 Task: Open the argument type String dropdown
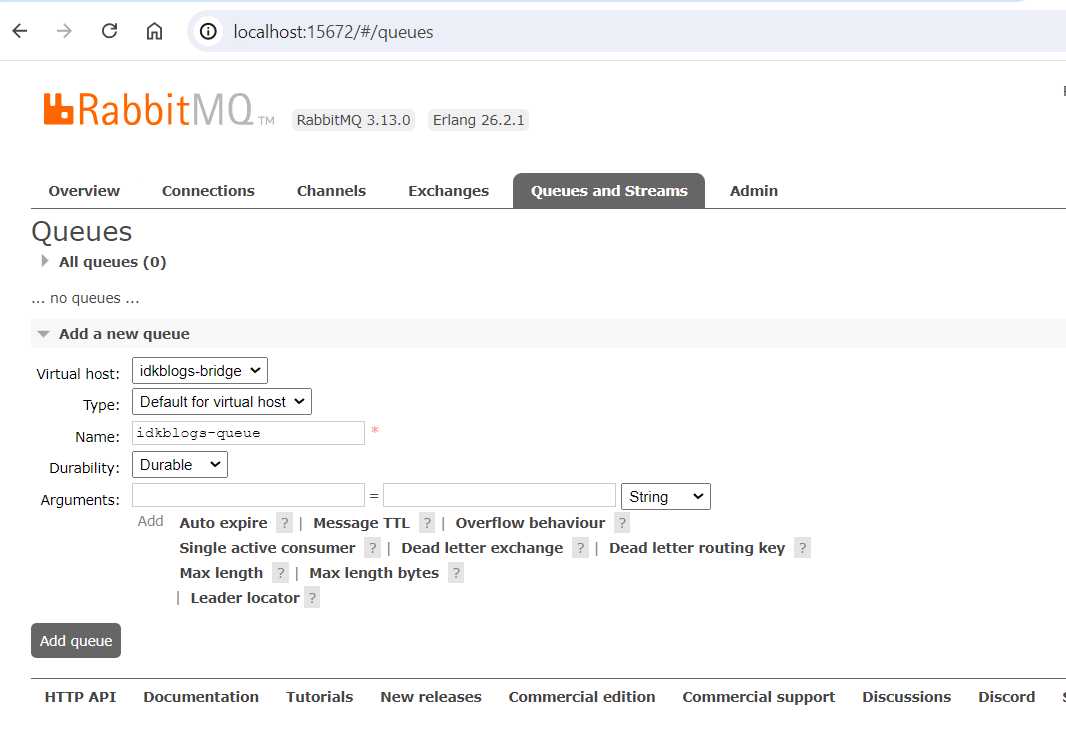point(666,497)
